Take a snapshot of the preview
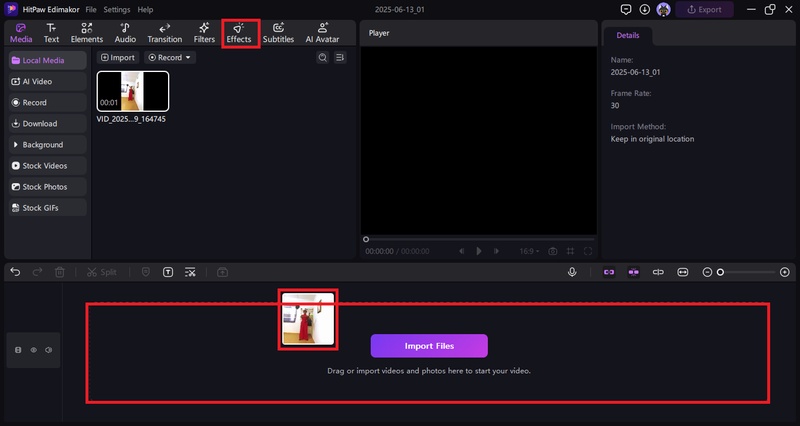This screenshot has width=800, height=426. [x=553, y=251]
